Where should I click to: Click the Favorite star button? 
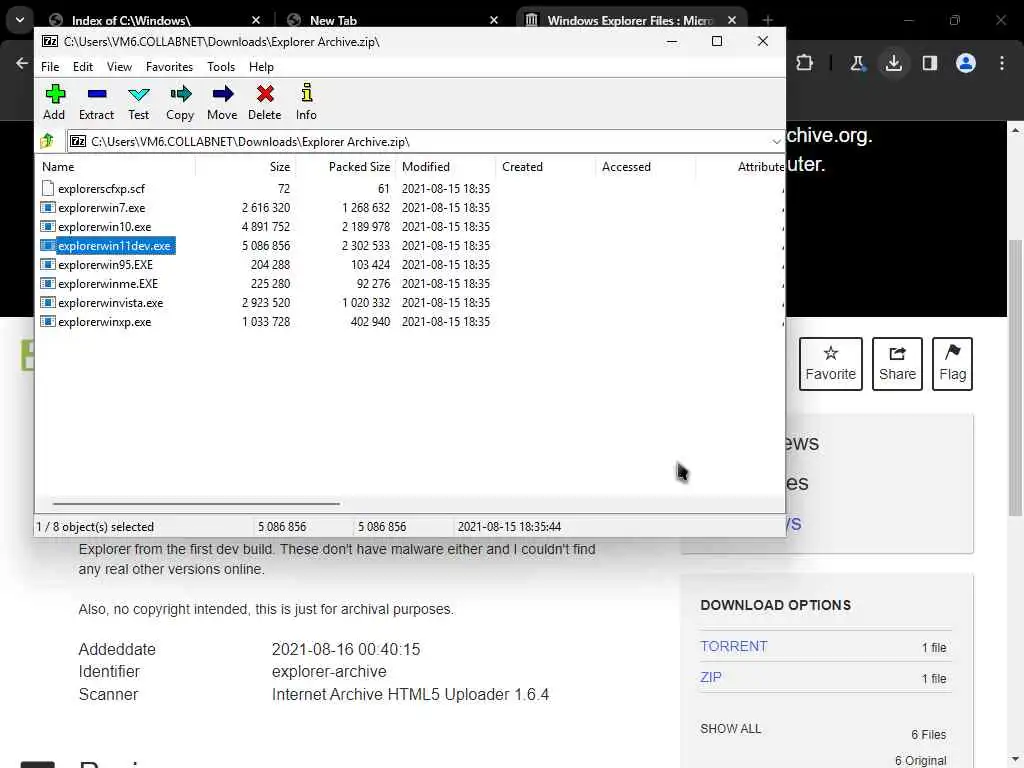tap(831, 364)
